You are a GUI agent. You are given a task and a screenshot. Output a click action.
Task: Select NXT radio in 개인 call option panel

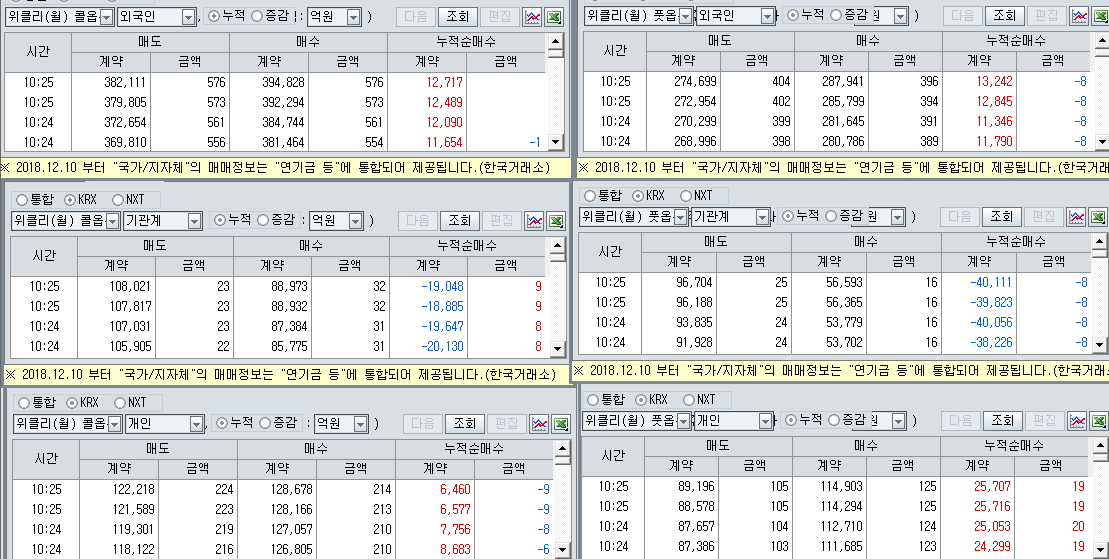121,402
